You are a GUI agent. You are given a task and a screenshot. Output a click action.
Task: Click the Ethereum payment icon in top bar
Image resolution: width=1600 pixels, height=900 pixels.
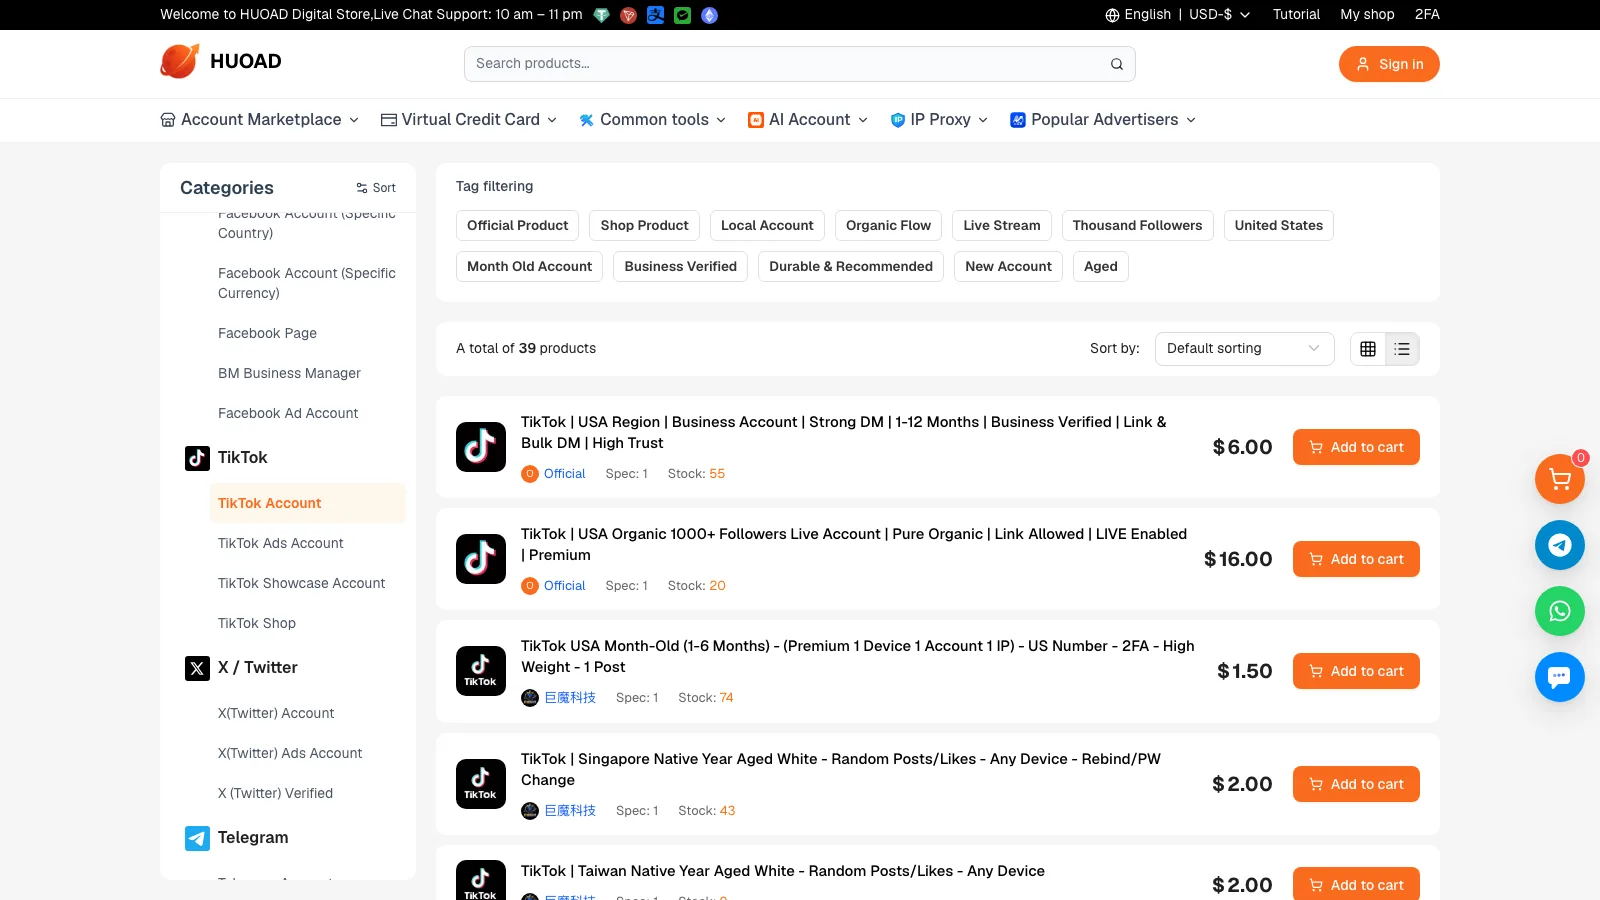pyautogui.click(x=709, y=15)
